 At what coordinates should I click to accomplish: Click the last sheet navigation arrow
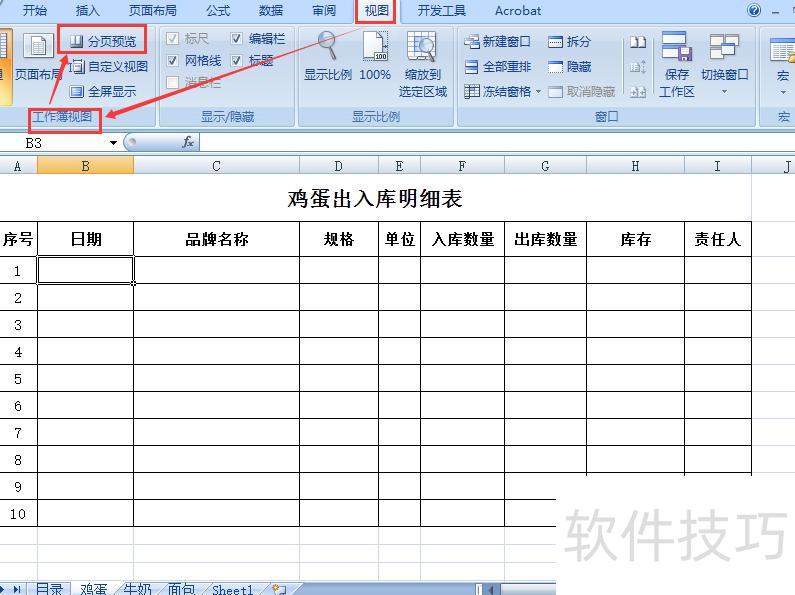pyautogui.click(x=17, y=589)
